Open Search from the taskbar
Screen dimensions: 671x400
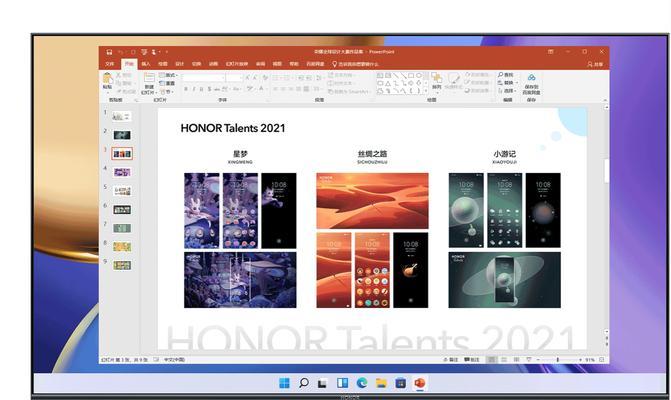(x=303, y=383)
